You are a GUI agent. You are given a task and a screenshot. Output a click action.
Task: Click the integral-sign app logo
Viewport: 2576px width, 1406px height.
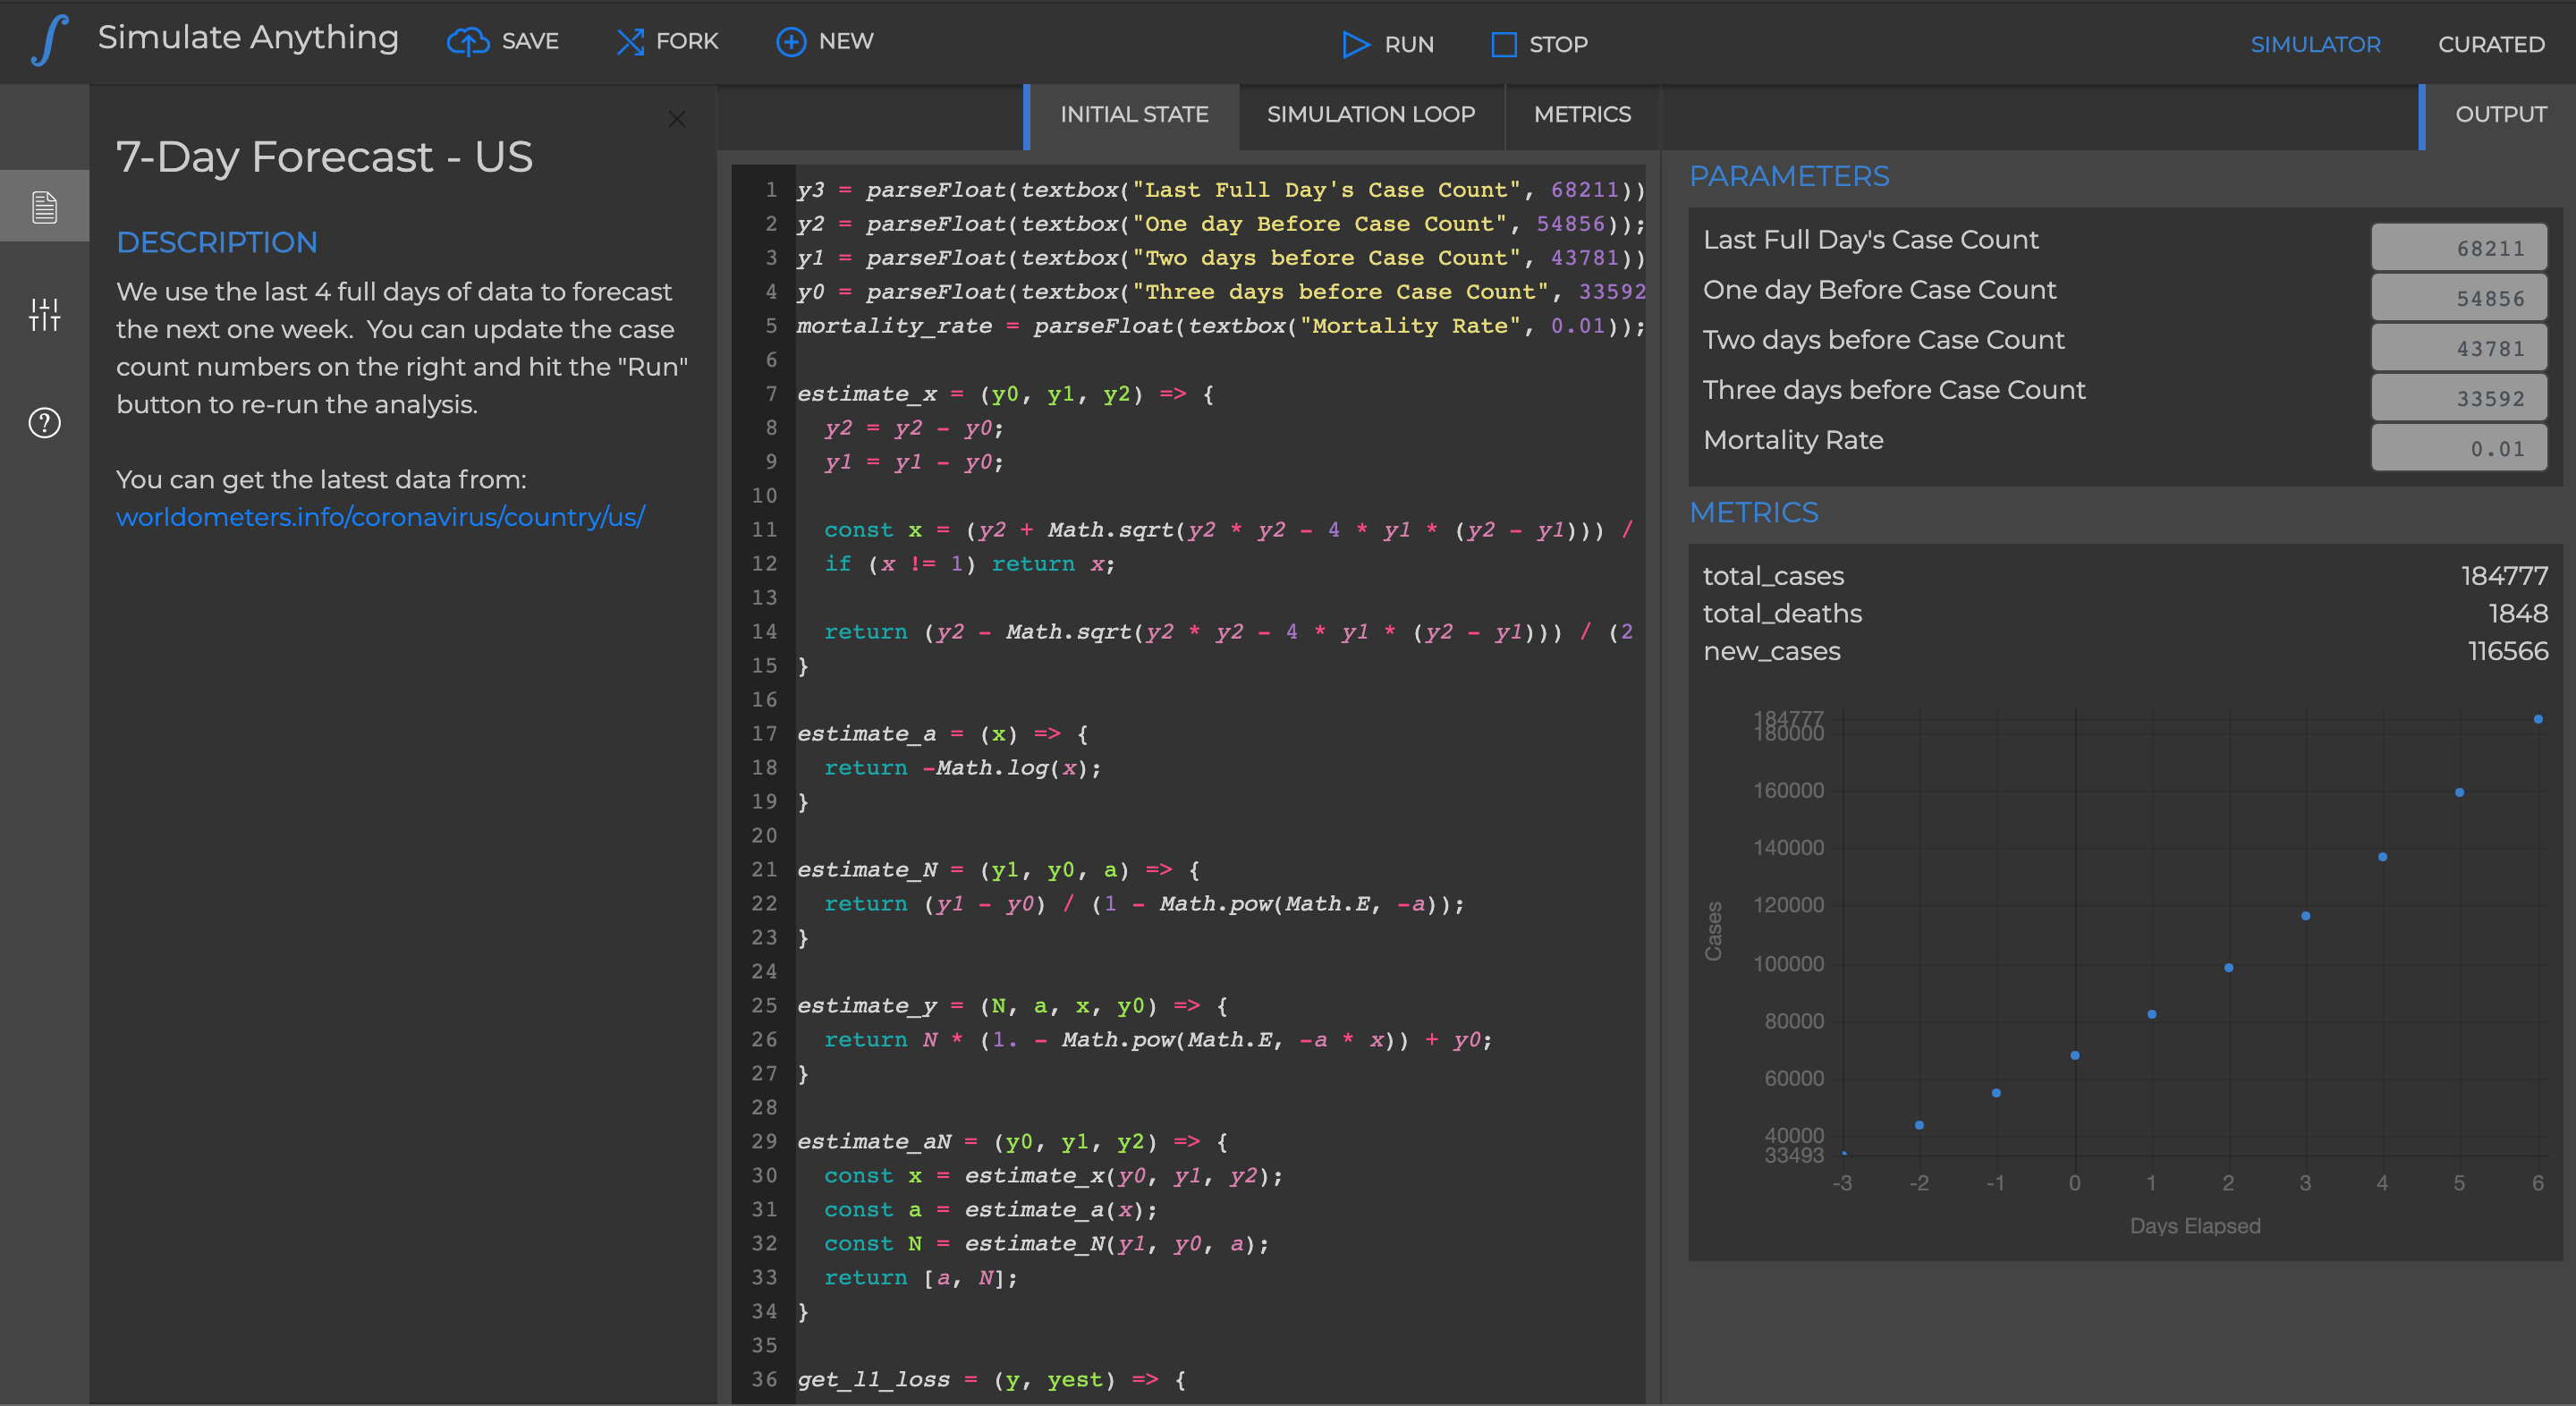coord(50,40)
